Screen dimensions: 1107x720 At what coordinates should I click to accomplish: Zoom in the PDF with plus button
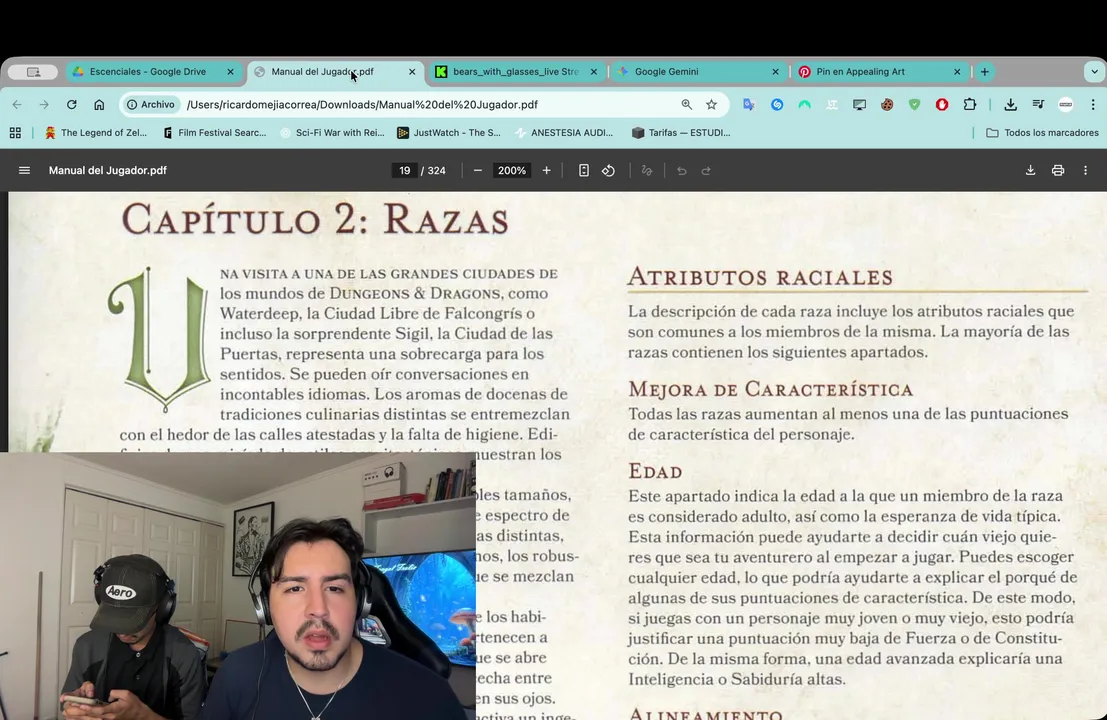546,170
